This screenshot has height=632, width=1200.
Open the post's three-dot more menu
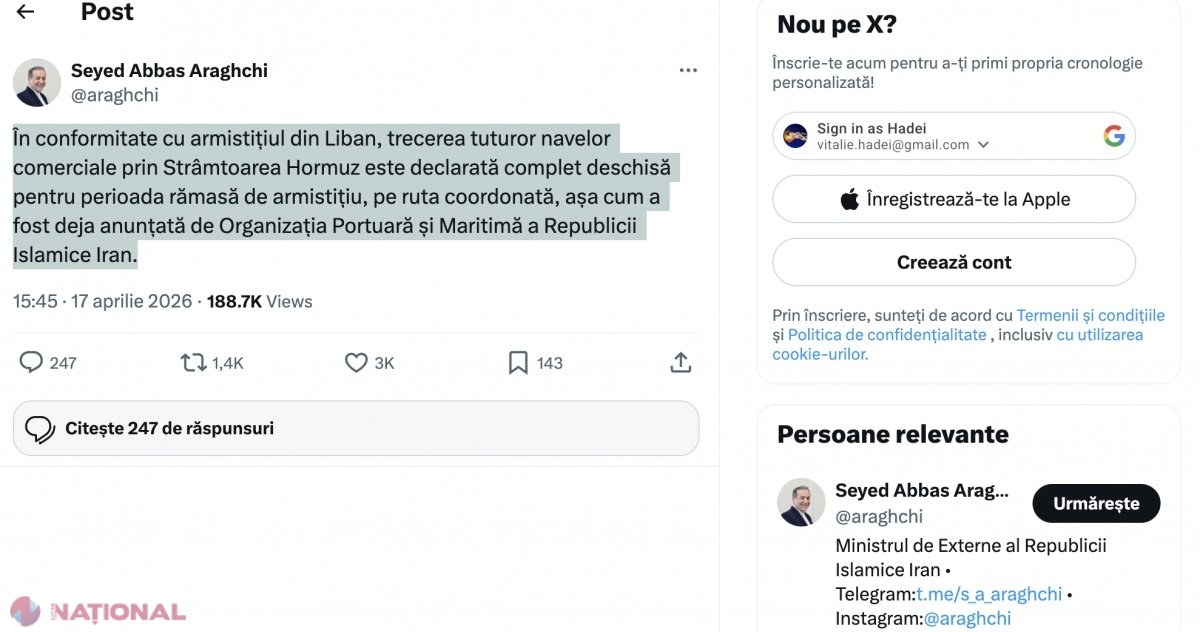coord(688,71)
